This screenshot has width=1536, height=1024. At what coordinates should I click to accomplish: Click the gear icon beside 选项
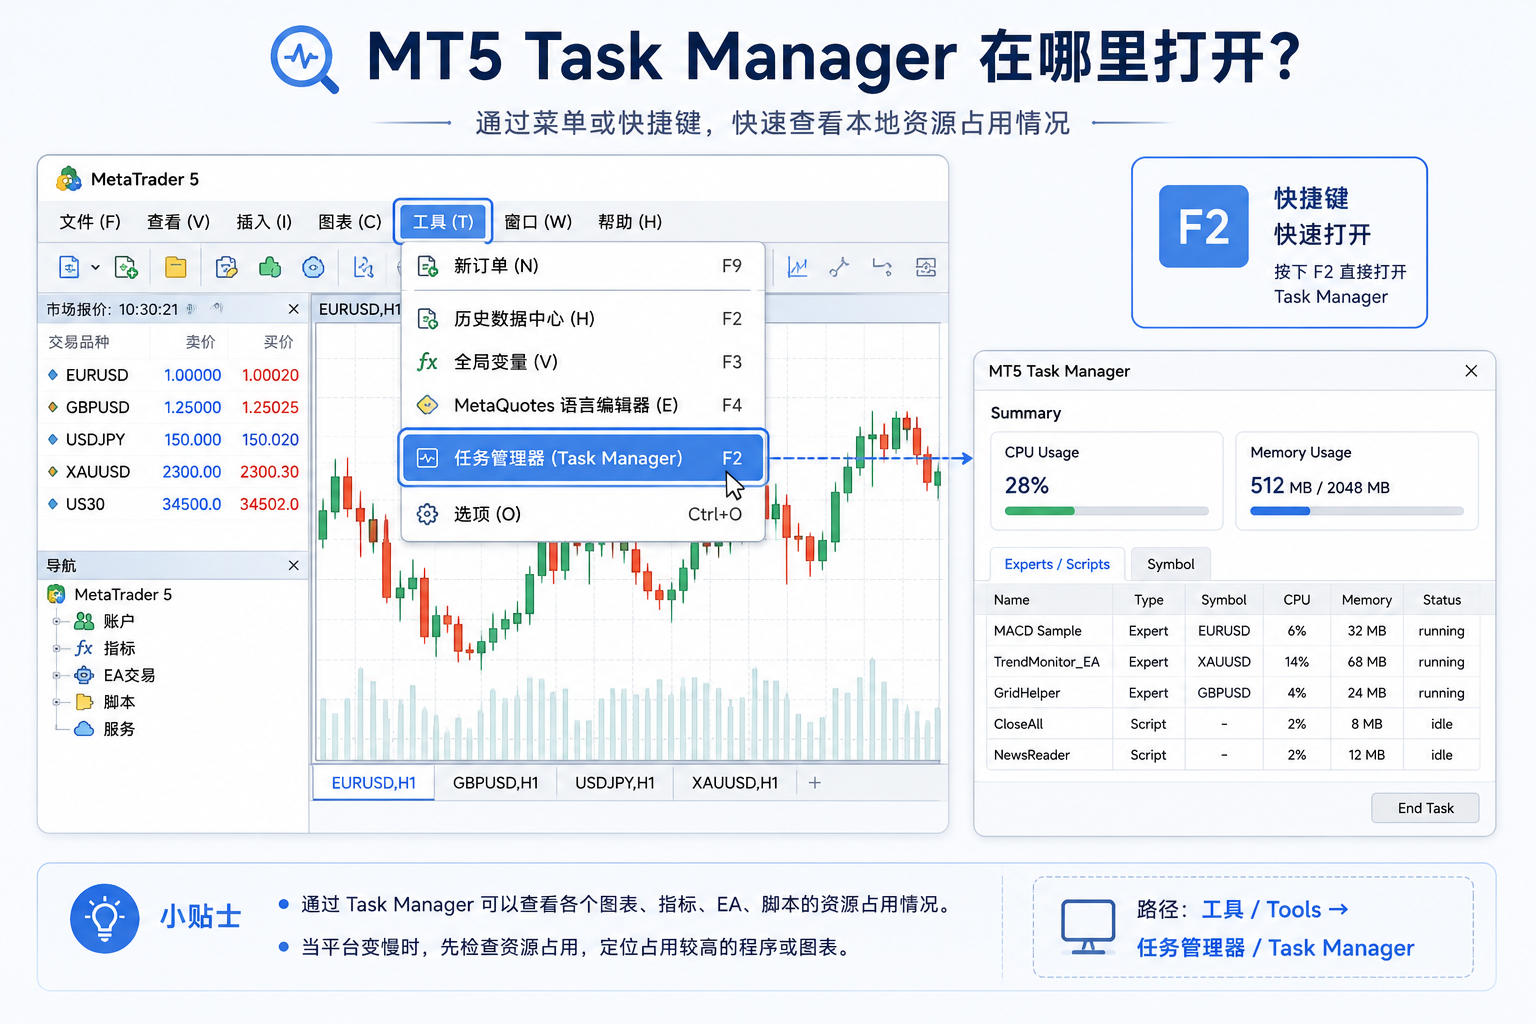(x=428, y=514)
